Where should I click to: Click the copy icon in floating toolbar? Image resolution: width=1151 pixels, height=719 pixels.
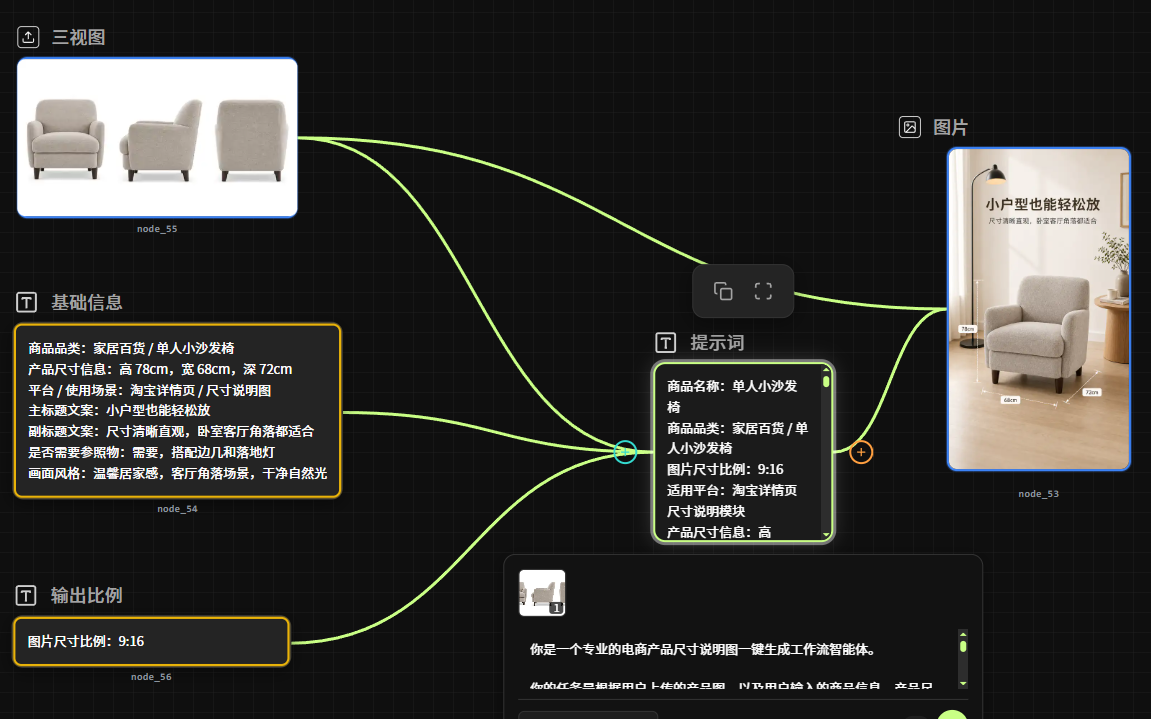[x=723, y=291]
